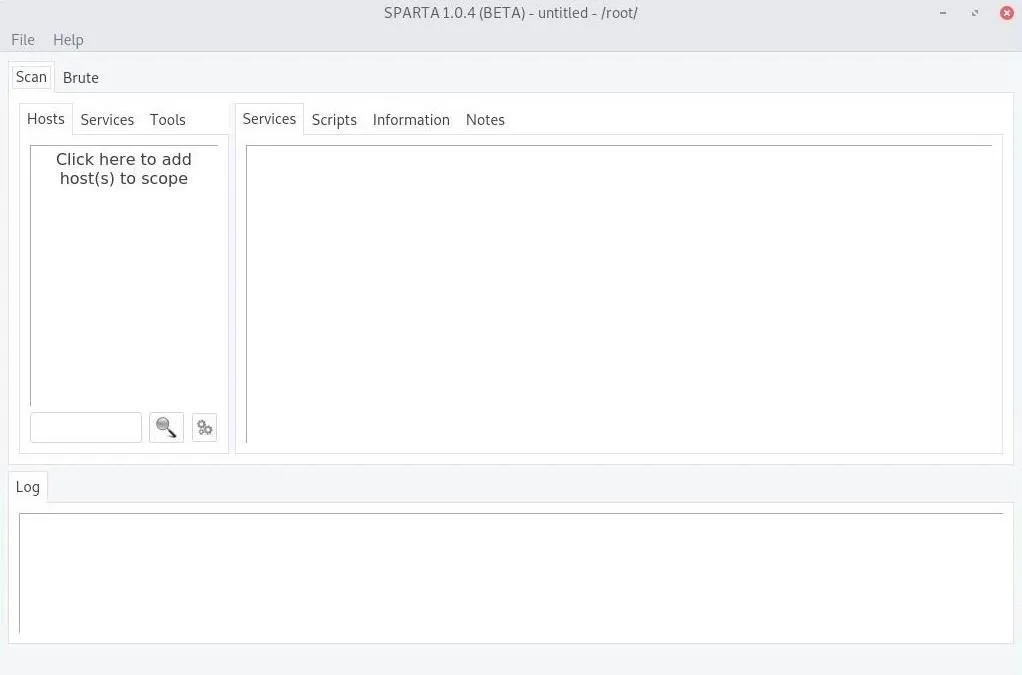The image size is (1022, 675).
Task: Minimize the SPARTA window
Action: click(x=942, y=13)
